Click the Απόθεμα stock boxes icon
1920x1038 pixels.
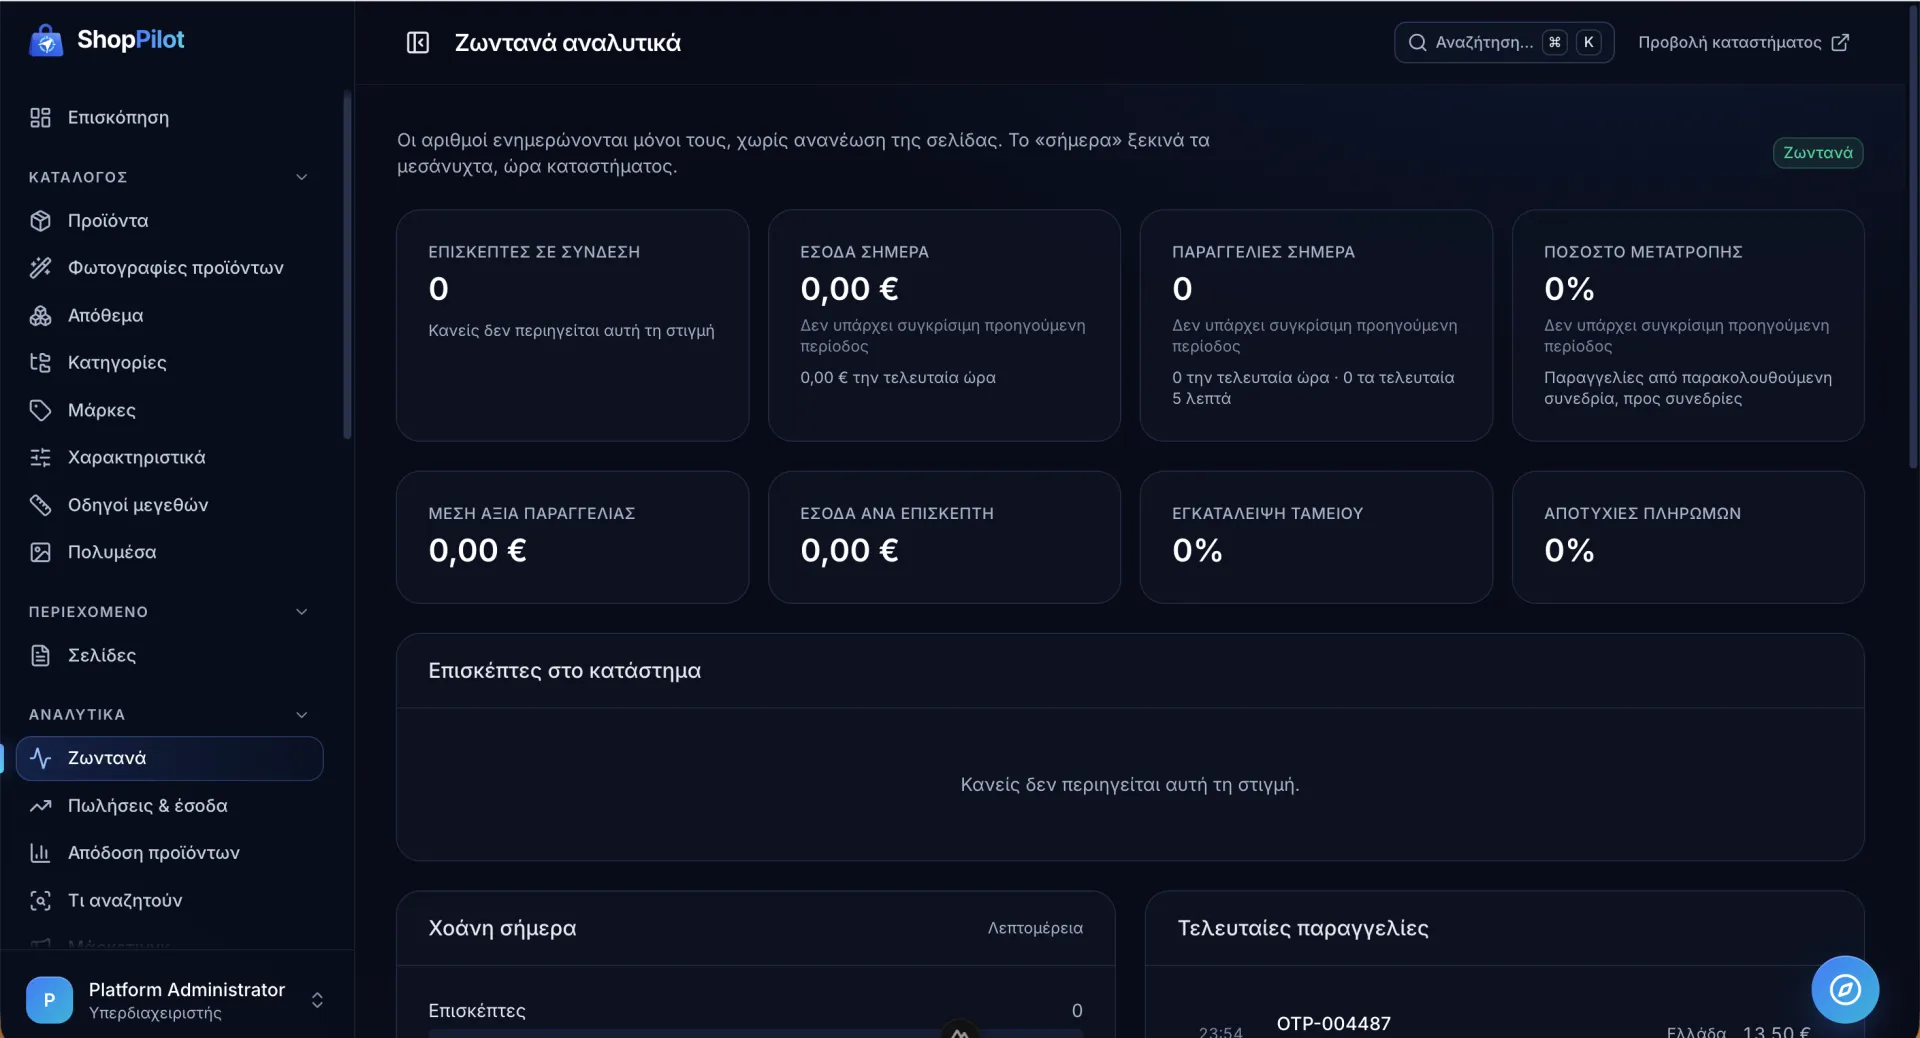(40, 315)
